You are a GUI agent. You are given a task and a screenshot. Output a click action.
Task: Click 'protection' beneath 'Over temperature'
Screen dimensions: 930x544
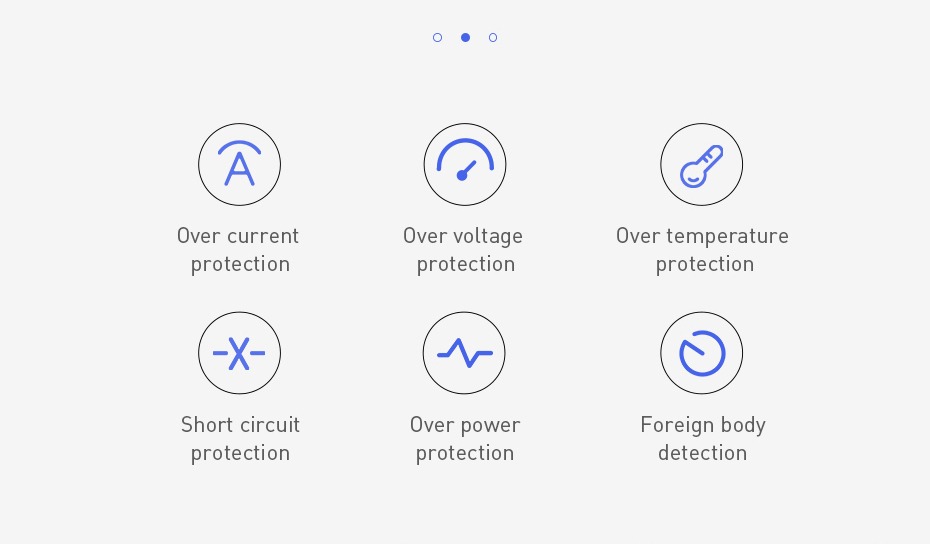tap(705, 265)
